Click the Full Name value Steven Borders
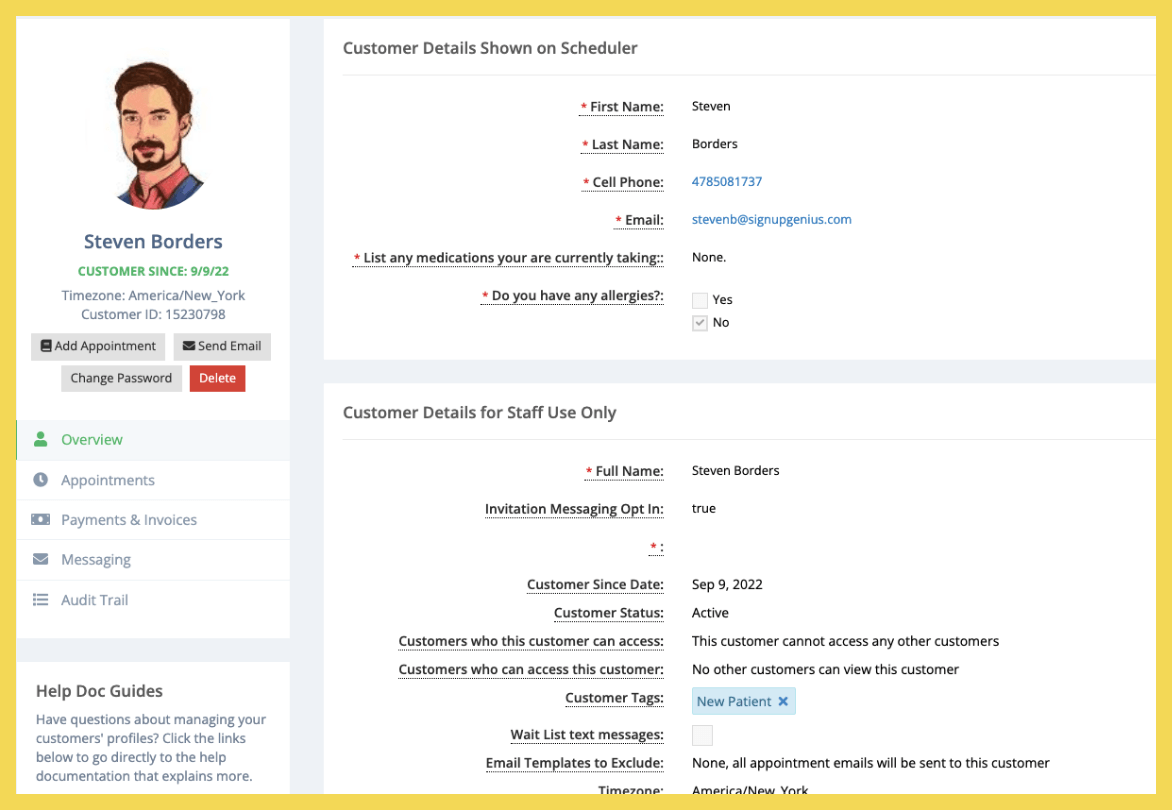 (x=735, y=471)
